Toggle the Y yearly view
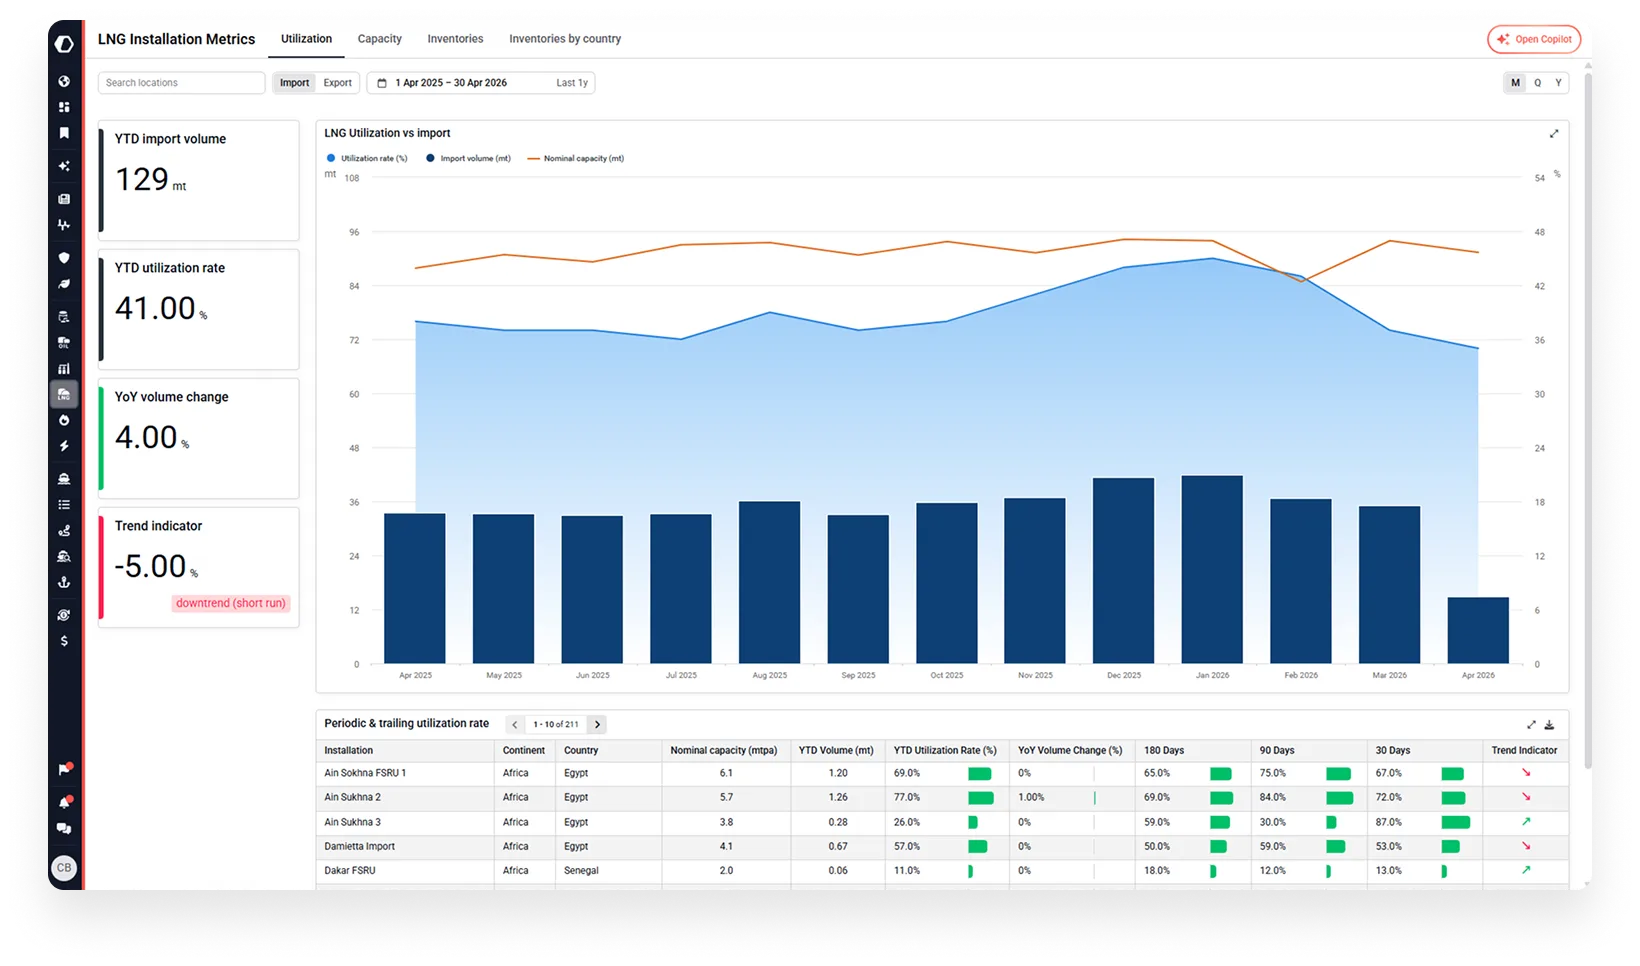The height and width of the screenshot is (966, 1640). (x=1558, y=82)
